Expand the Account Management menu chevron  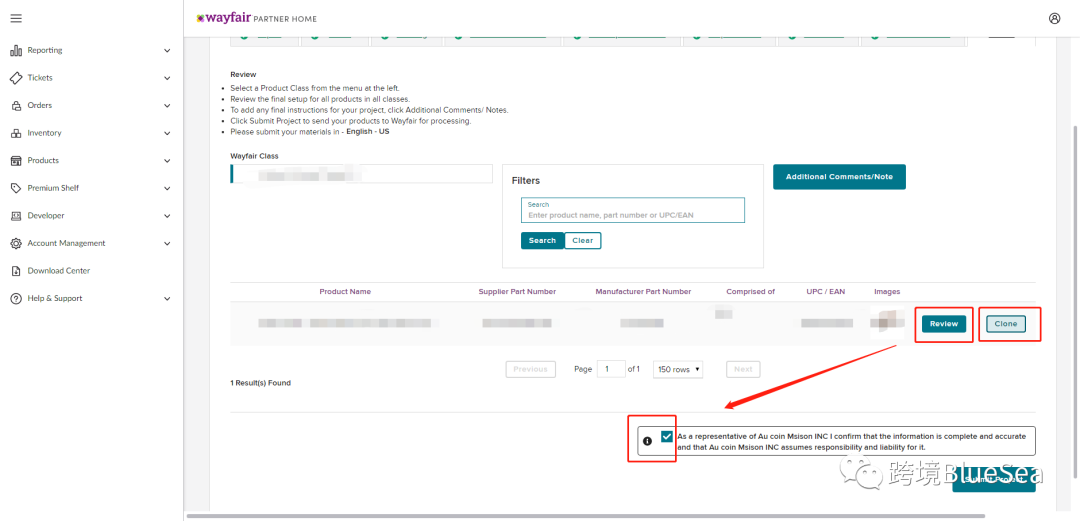point(167,243)
